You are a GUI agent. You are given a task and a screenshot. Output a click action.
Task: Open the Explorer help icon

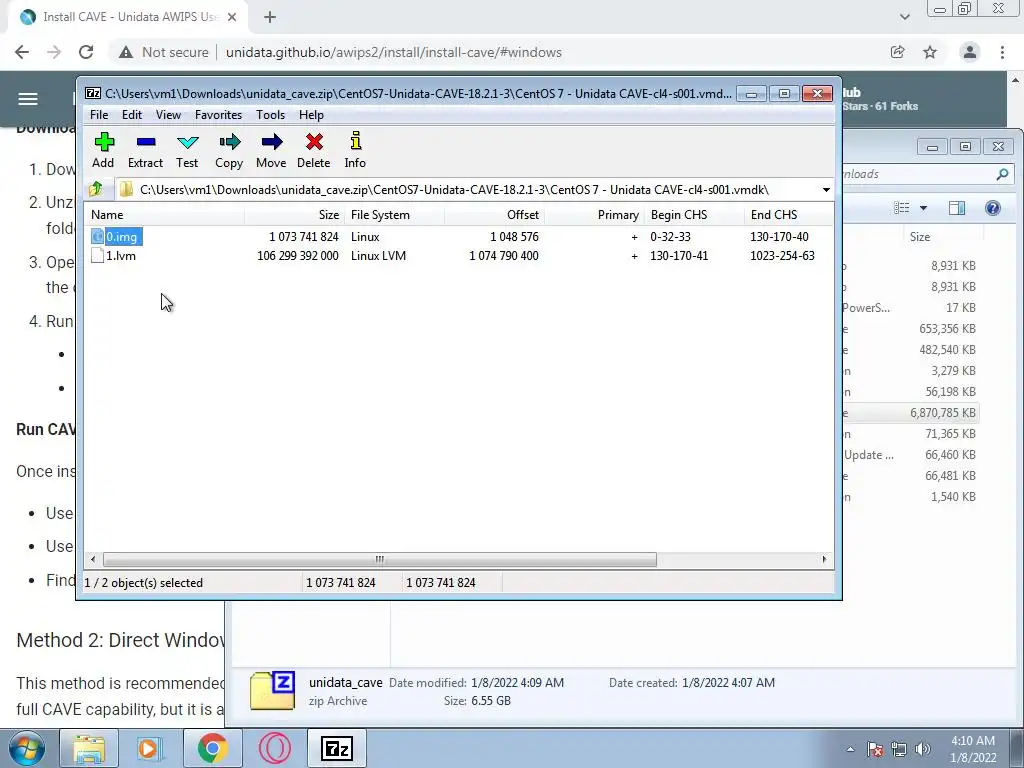993,208
